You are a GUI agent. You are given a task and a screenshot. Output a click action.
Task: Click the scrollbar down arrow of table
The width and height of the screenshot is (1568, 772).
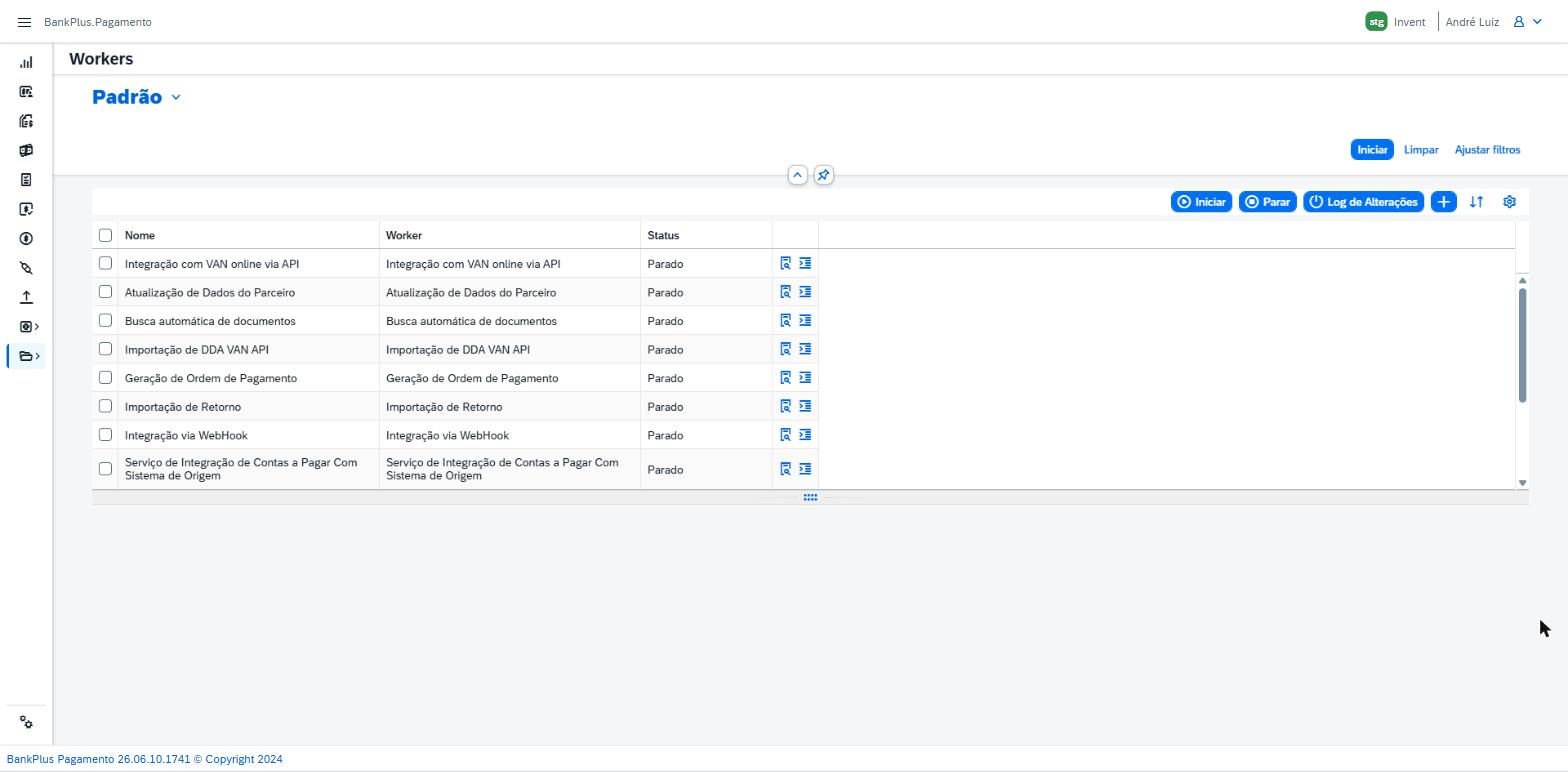1522,483
